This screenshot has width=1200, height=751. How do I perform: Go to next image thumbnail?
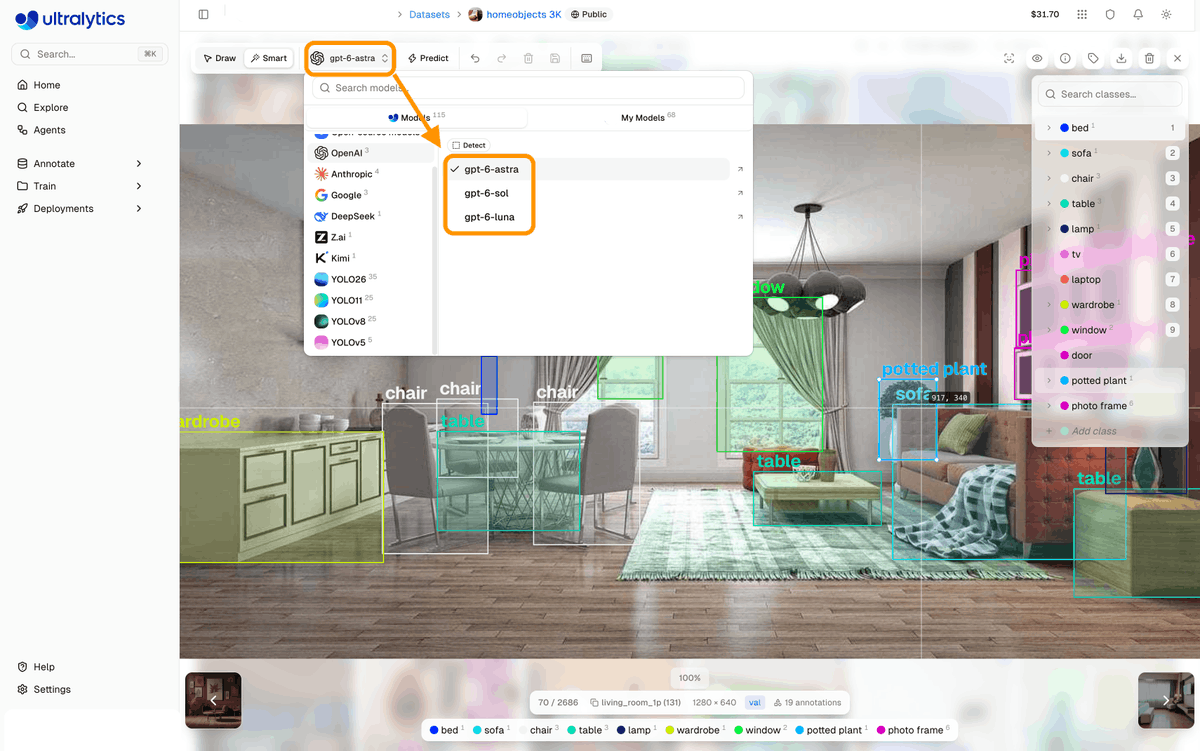1166,700
